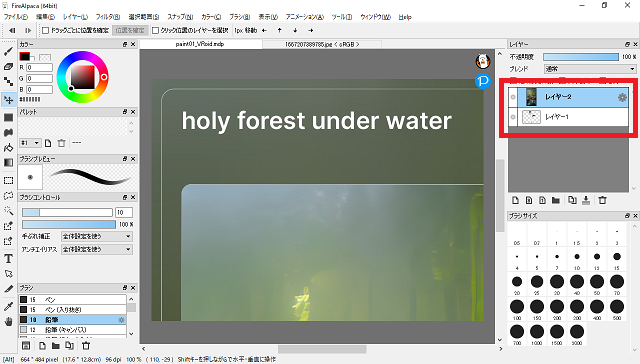Open the フィルタ menu
This screenshot has height=364, width=640.
tap(108, 17)
